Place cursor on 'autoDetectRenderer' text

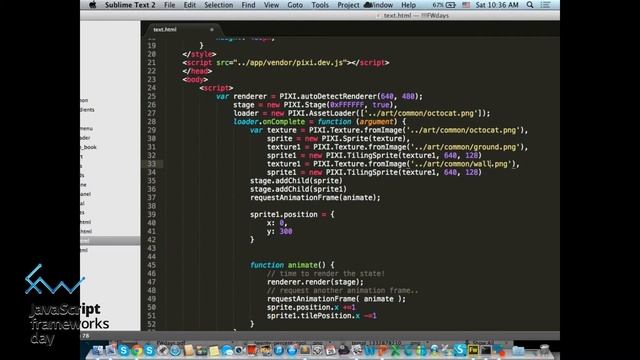(x=340, y=96)
